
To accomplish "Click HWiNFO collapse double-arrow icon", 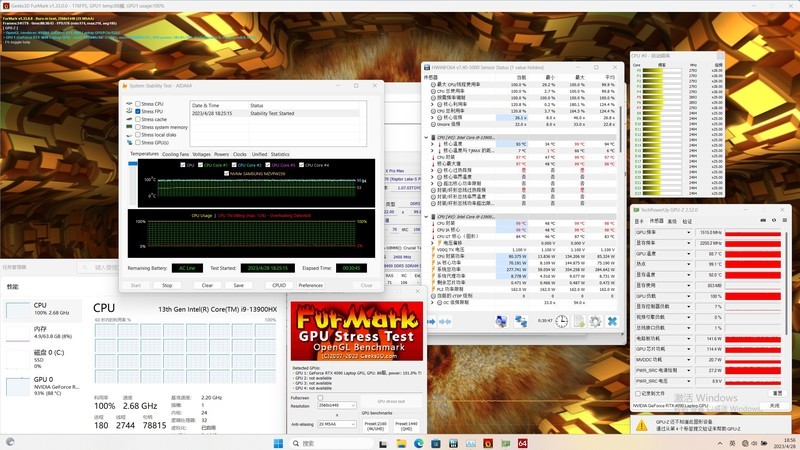I will pyautogui.click(x=445, y=321).
